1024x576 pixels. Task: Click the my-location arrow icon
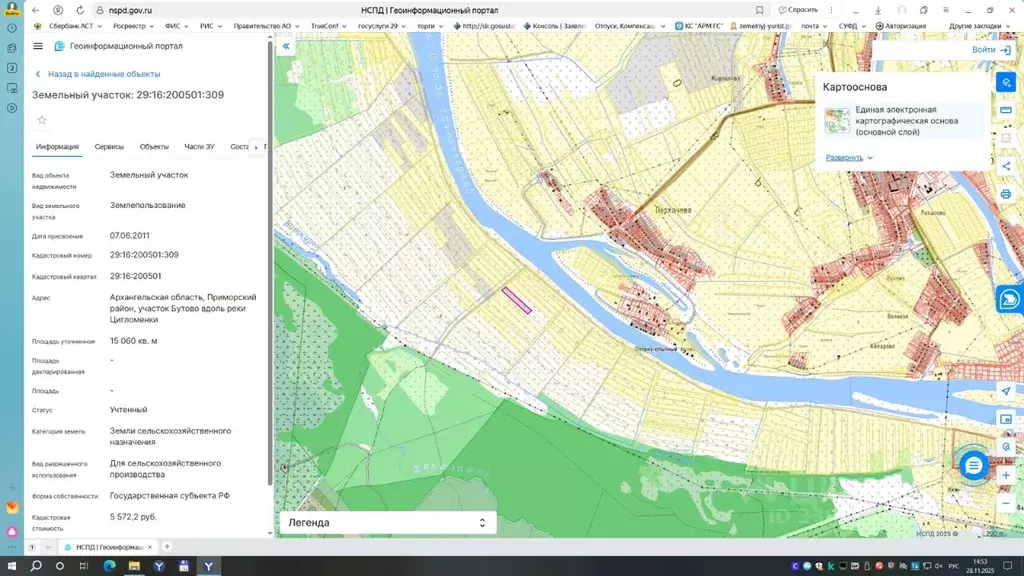(1006, 391)
